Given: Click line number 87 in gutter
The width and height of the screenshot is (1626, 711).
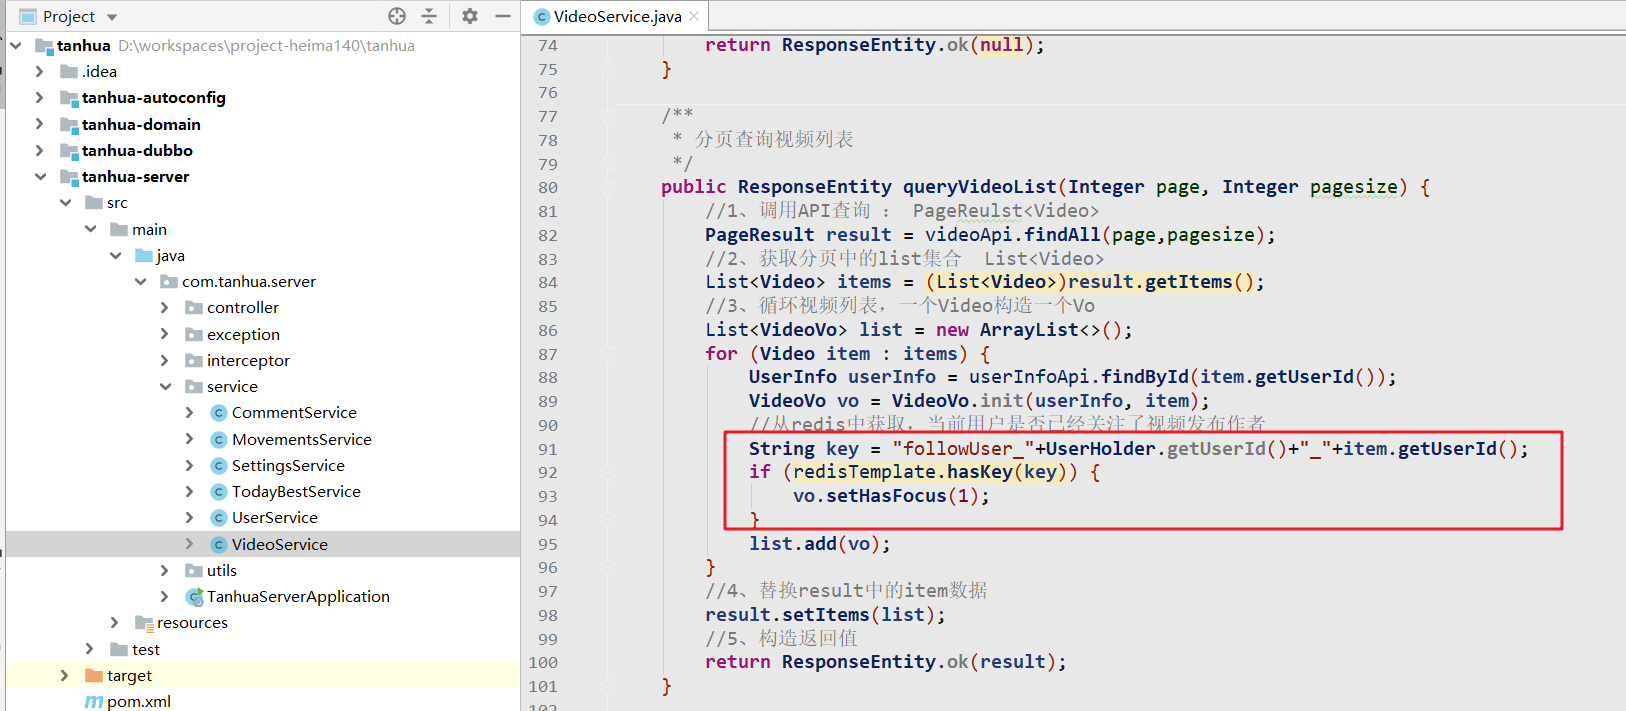Looking at the screenshot, I should [x=548, y=354].
